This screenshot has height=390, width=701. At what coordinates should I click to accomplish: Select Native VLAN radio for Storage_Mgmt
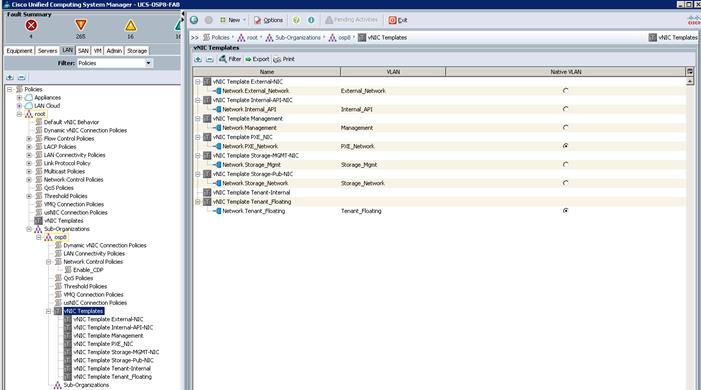coord(566,164)
